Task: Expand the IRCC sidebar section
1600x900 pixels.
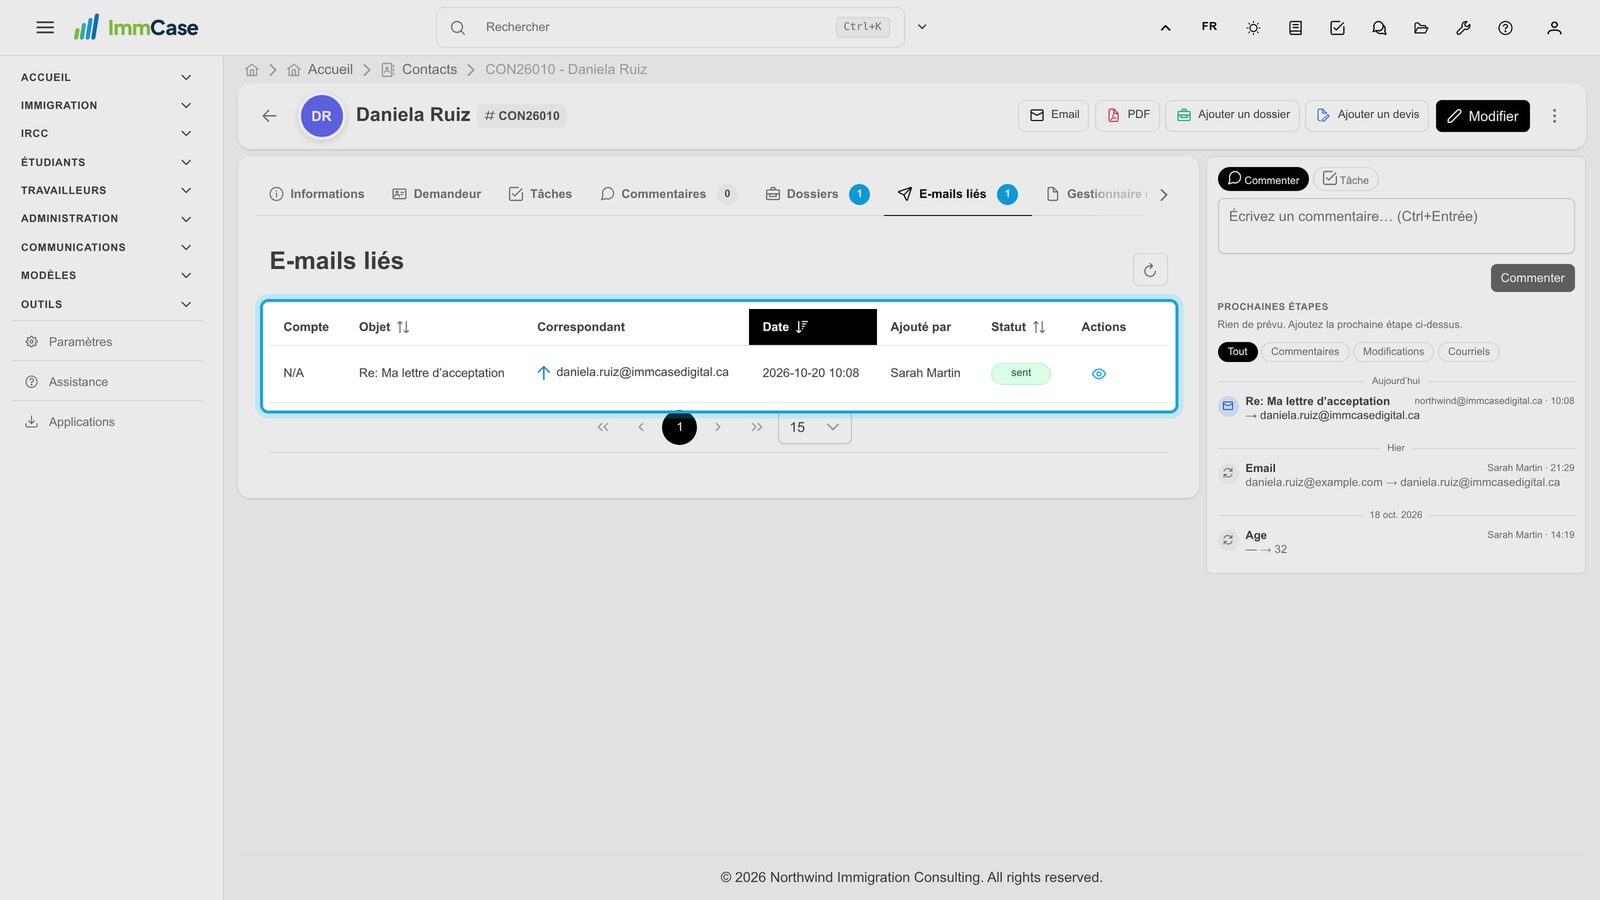Action: tap(106, 134)
